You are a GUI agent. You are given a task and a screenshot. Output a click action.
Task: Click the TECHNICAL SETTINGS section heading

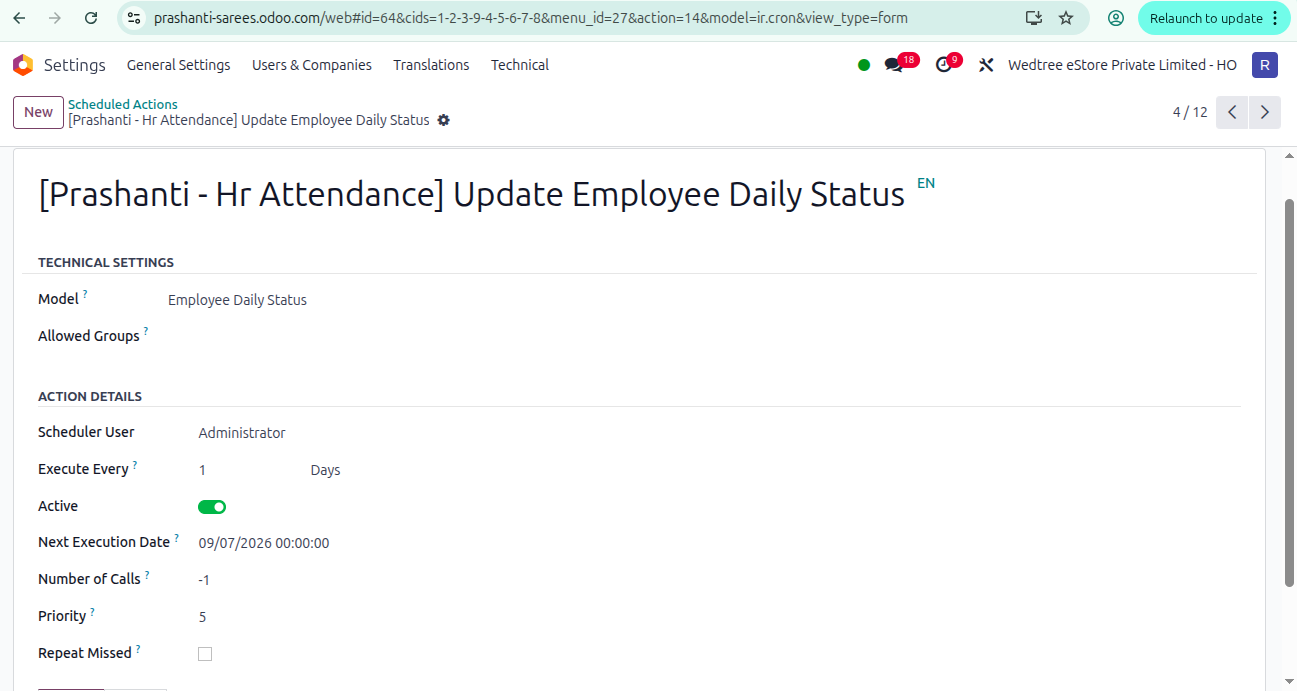click(106, 262)
